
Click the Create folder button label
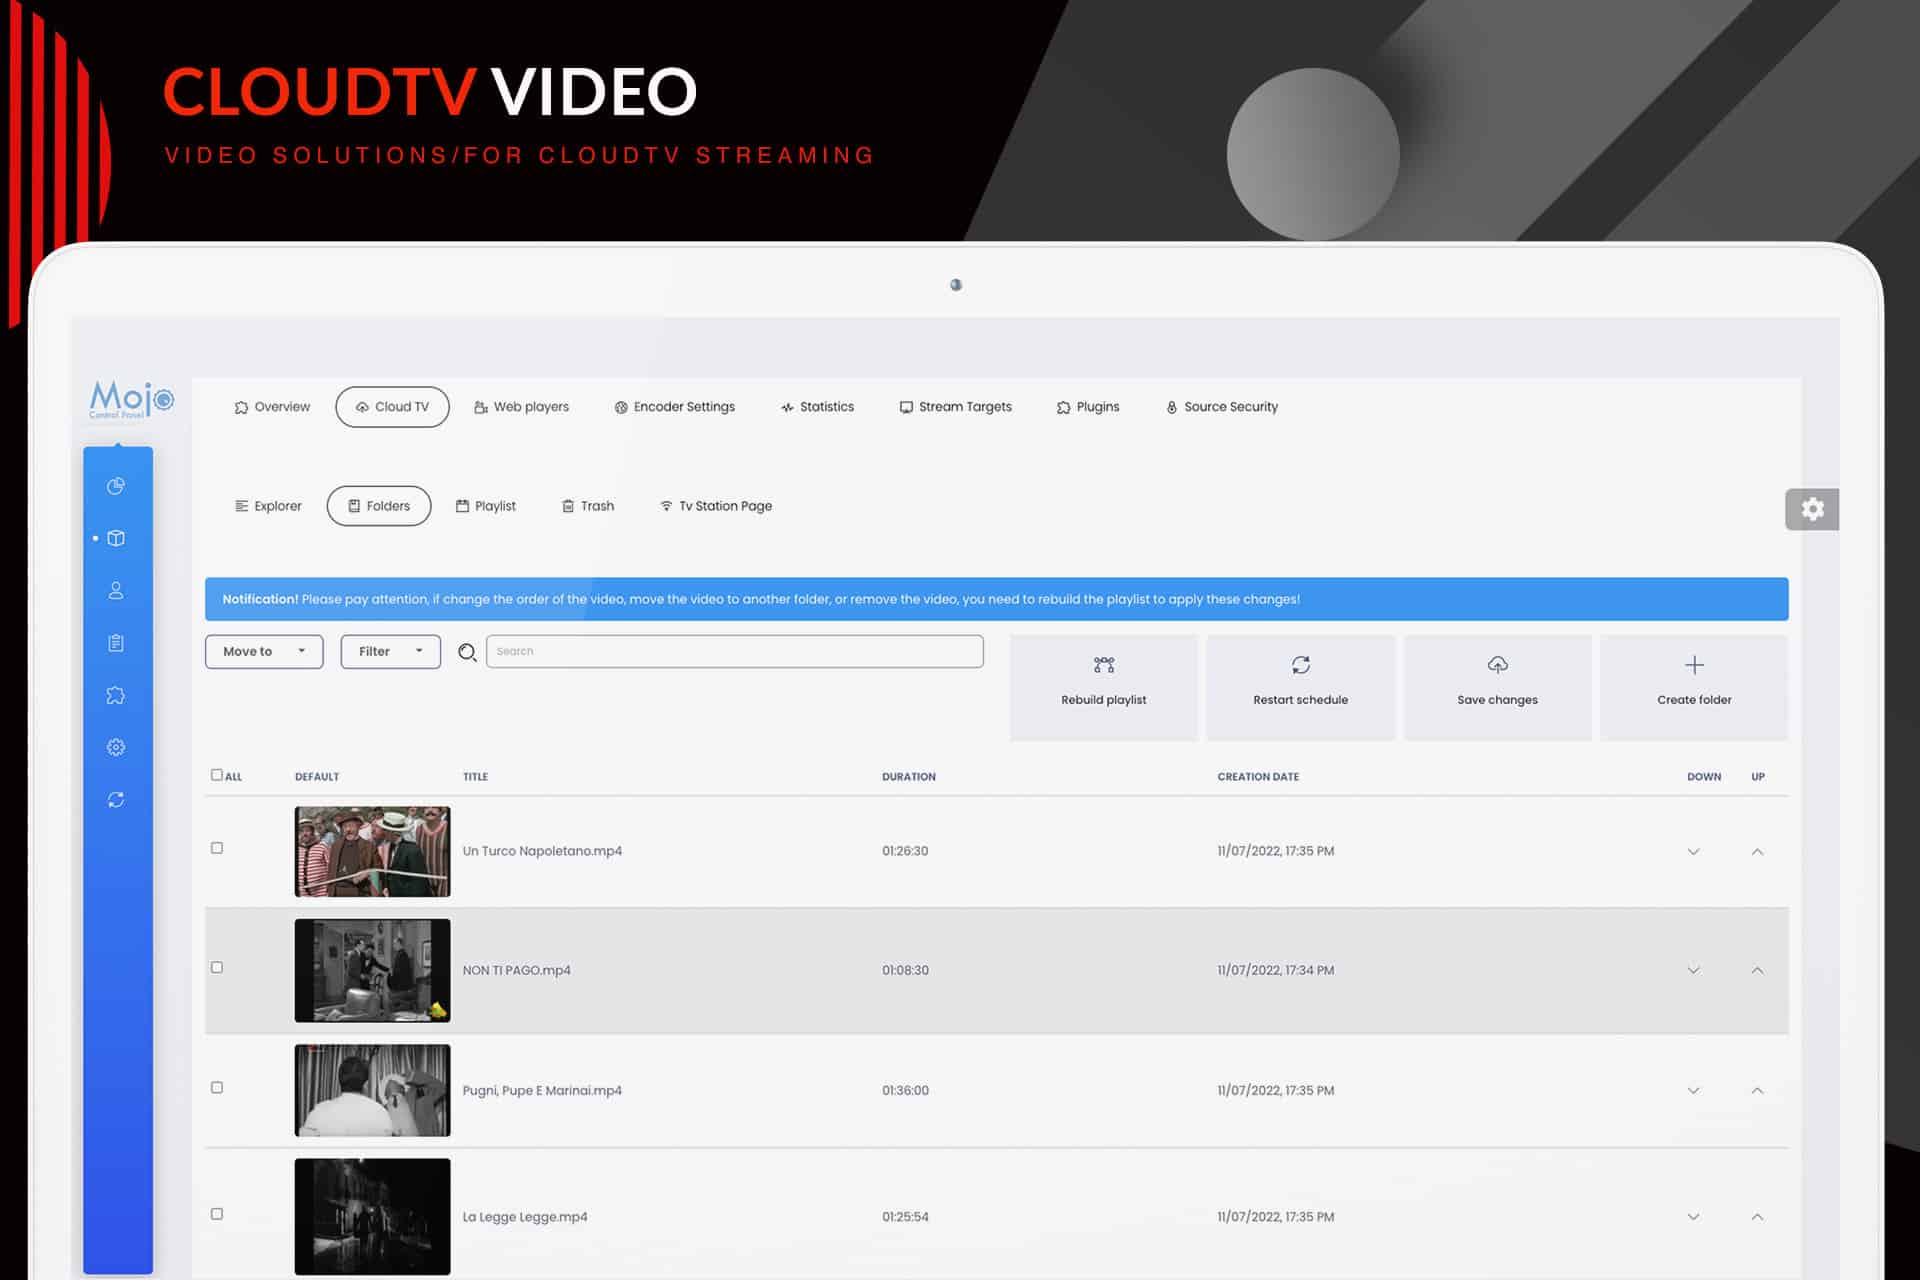pyautogui.click(x=1694, y=700)
